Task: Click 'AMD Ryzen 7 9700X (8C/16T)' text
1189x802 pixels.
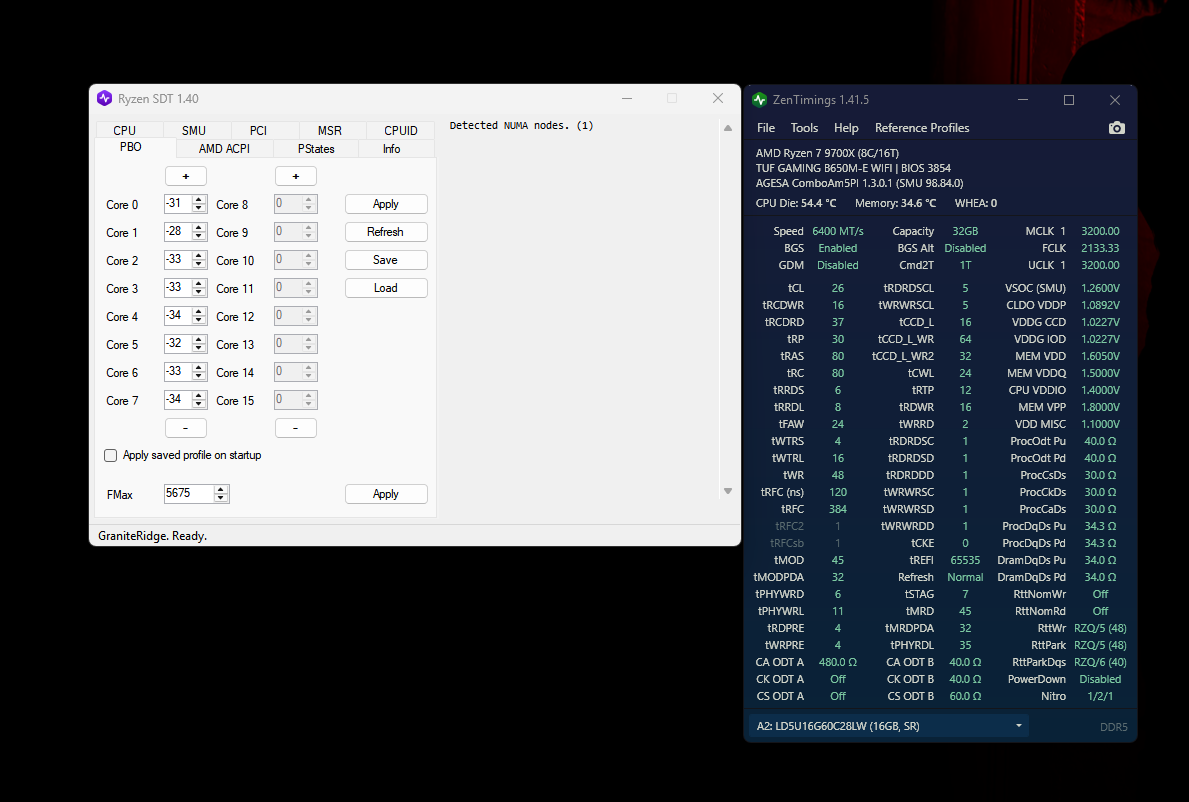Action: [x=827, y=153]
